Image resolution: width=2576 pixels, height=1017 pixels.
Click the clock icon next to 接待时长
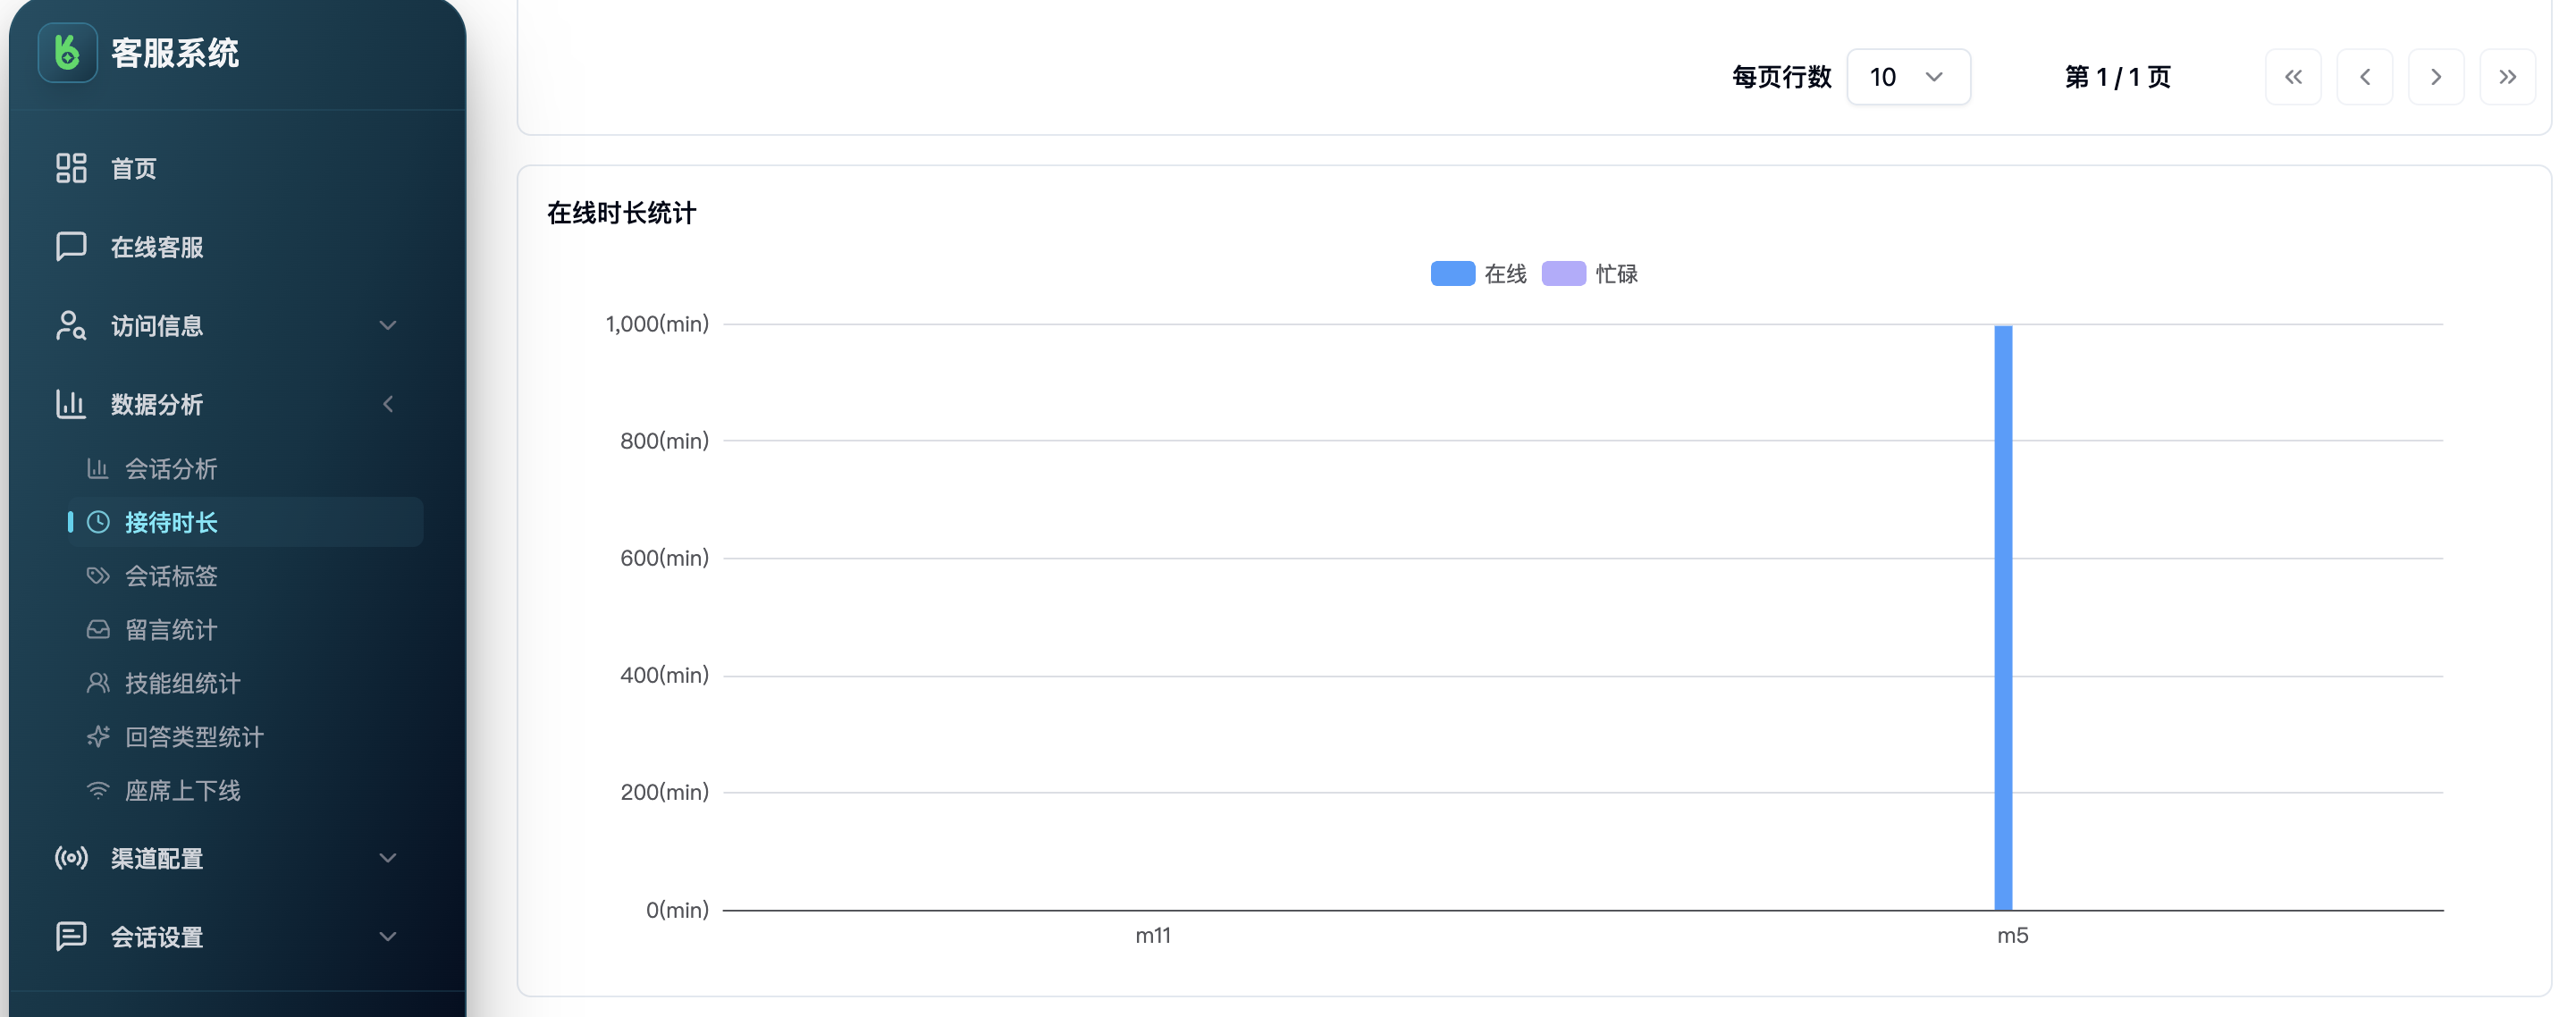click(98, 522)
